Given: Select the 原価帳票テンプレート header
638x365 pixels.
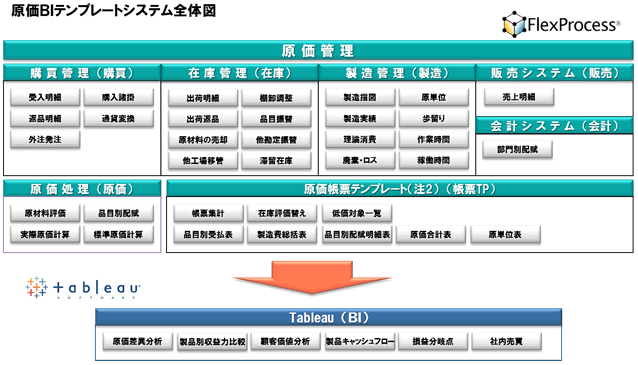Looking at the screenshot, I should pyautogui.click(x=400, y=189).
